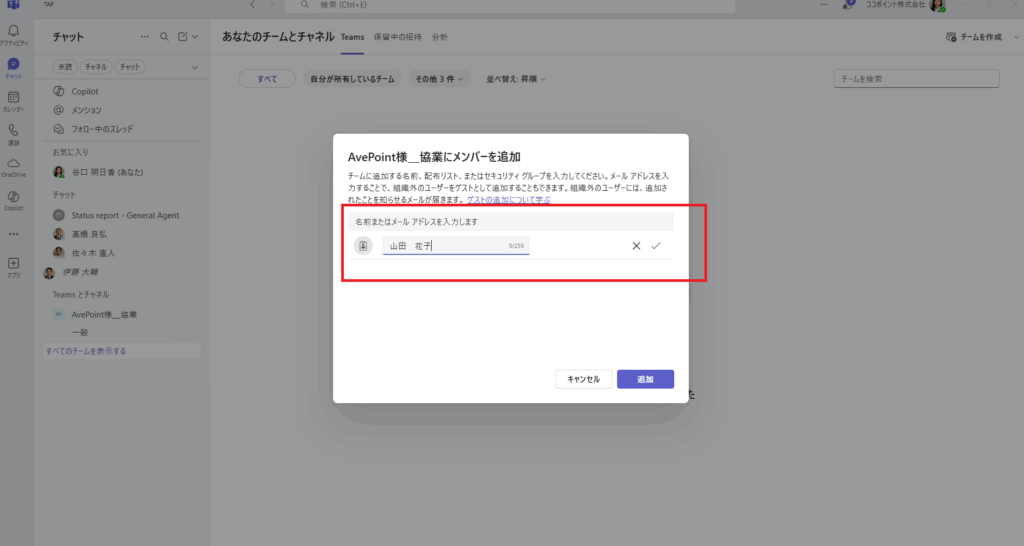Switch to the 保留中の招待 tab
This screenshot has height=546, width=1024.
[x=398, y=37]
